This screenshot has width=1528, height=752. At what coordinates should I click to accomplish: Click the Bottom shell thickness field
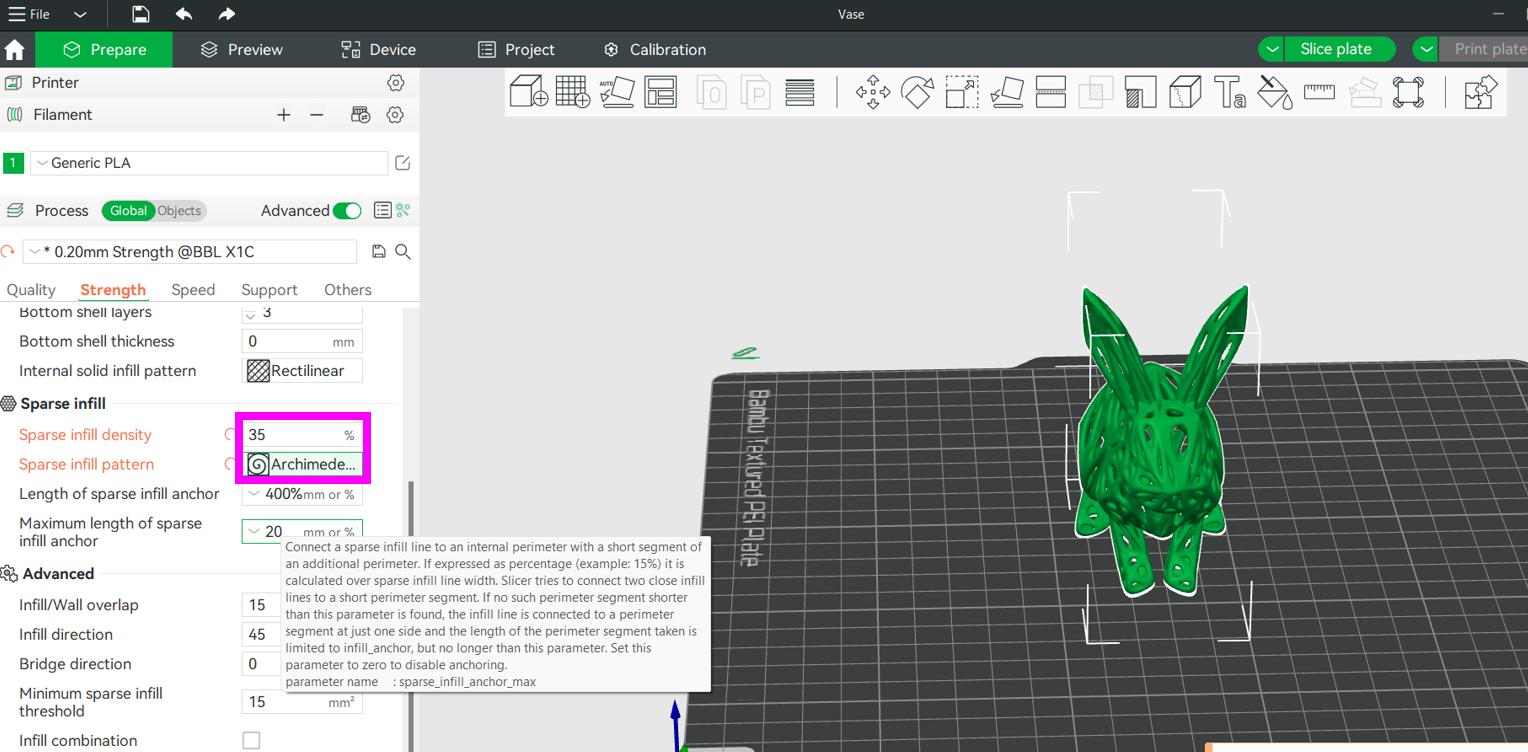(302, 341)
